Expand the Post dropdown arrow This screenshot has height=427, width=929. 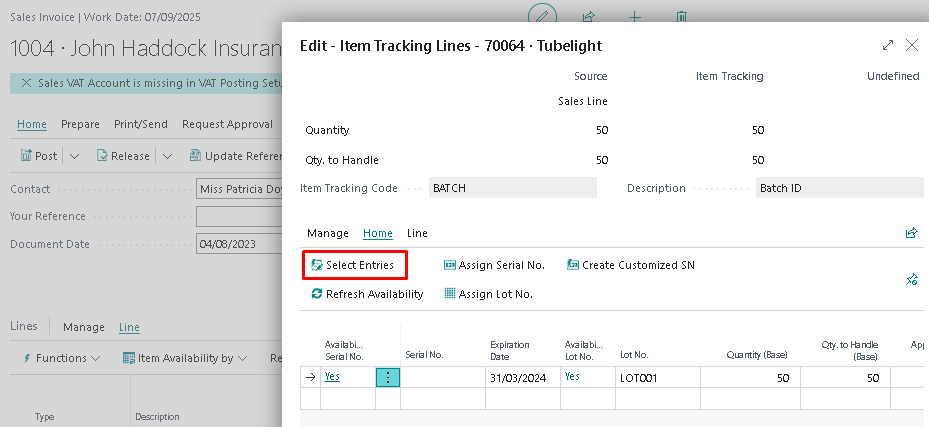pos(74,156)
